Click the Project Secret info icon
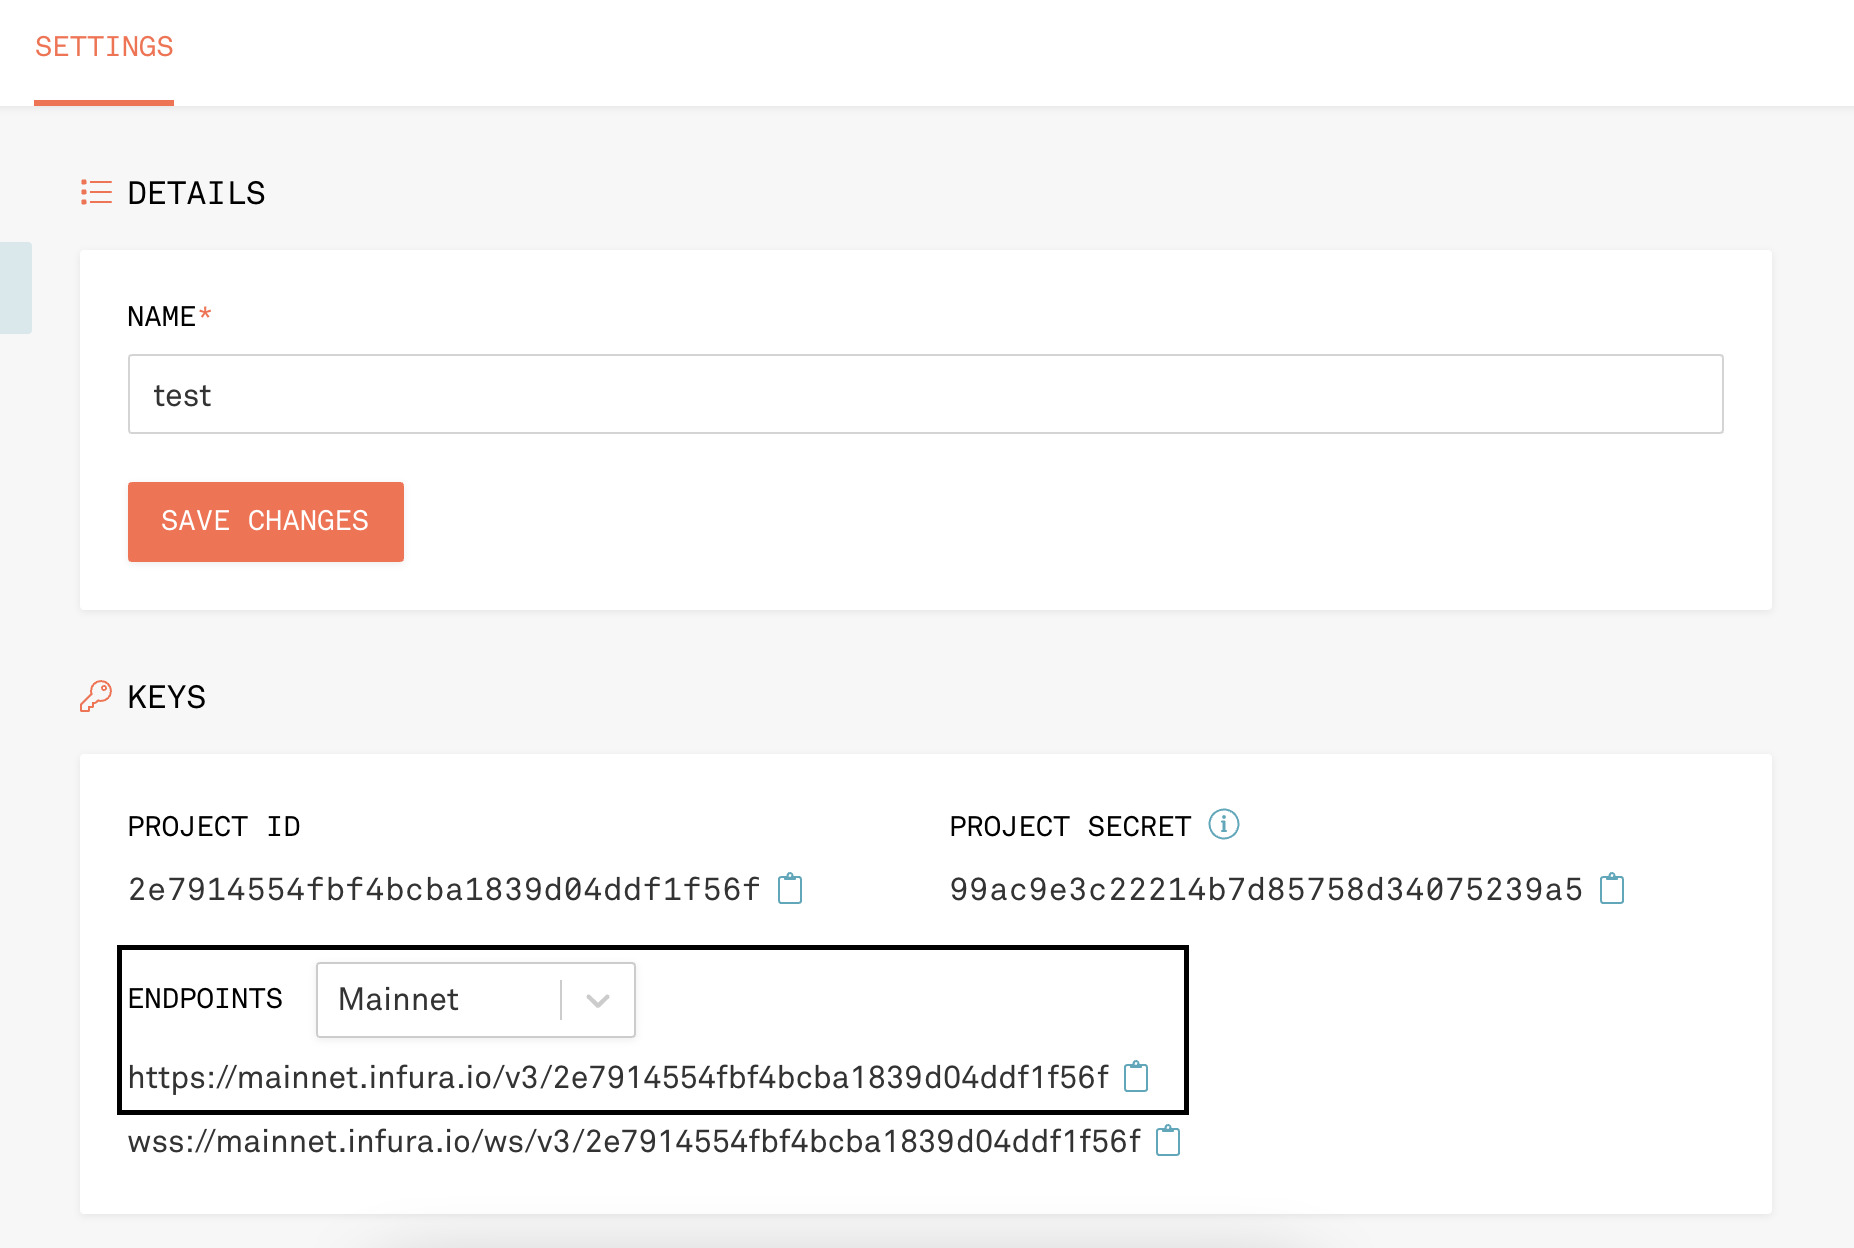Screen dimensions: 1854x1248 click(x=1224, y=825)
